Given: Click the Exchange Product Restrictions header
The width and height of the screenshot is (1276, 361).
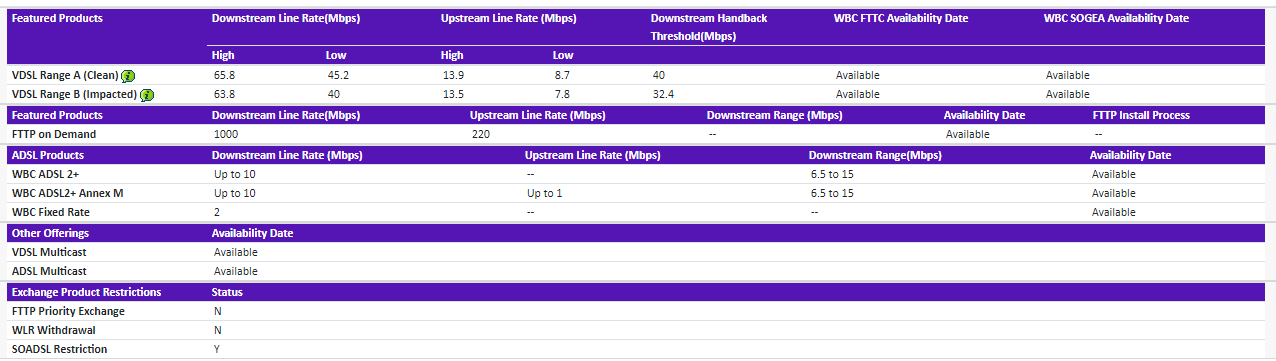Looking at the screenshot, I should click(86, 292).
